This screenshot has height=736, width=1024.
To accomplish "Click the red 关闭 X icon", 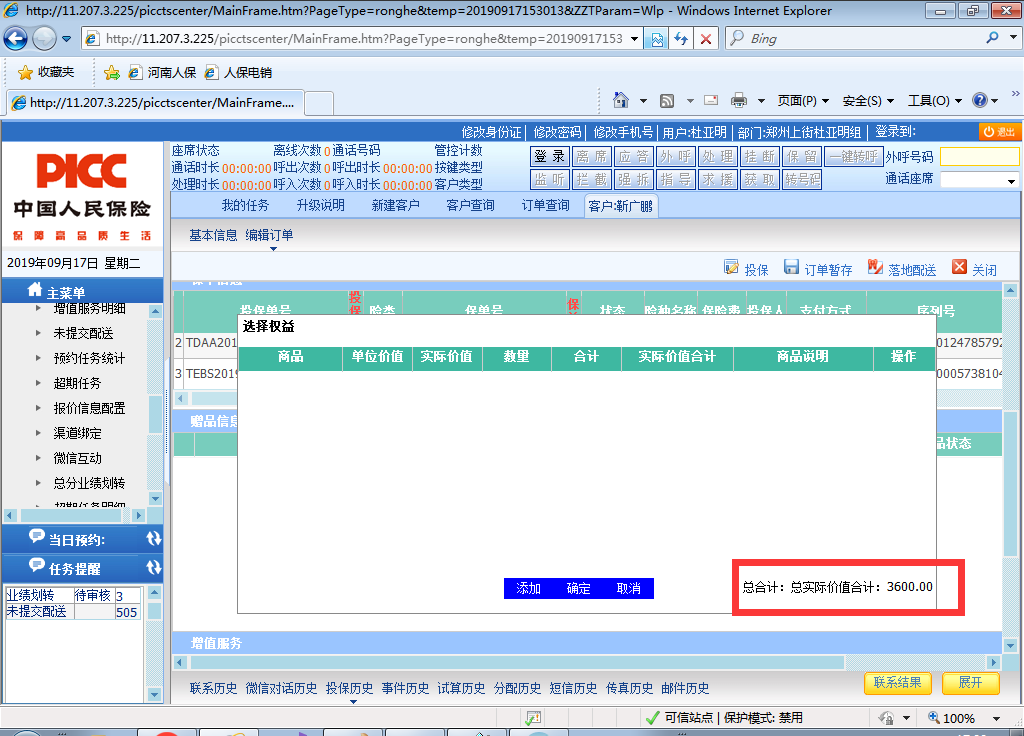I will tap(959, 266).
